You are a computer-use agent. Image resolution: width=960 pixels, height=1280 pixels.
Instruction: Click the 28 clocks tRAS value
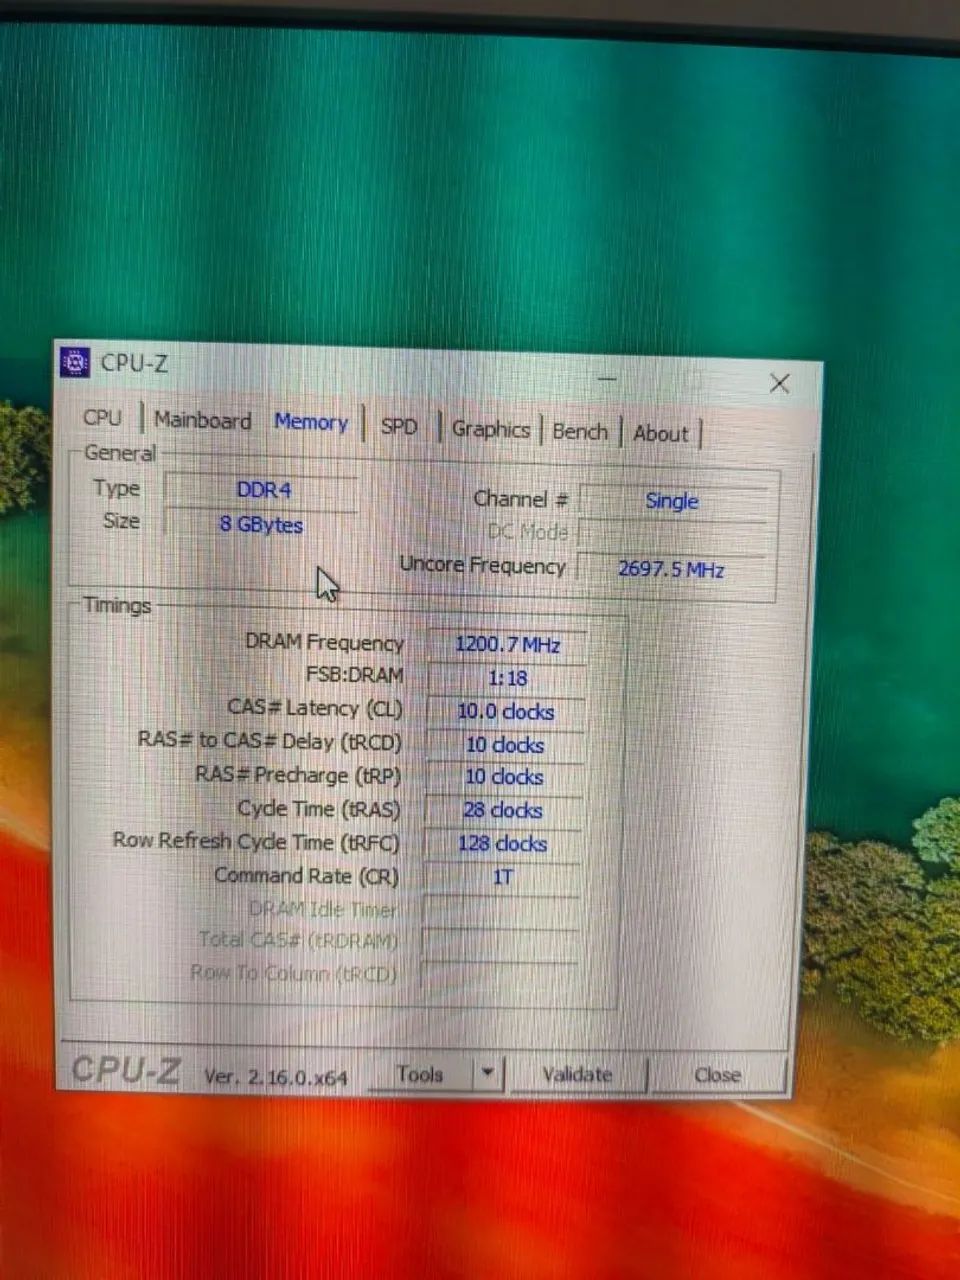[x=503, y=810]
